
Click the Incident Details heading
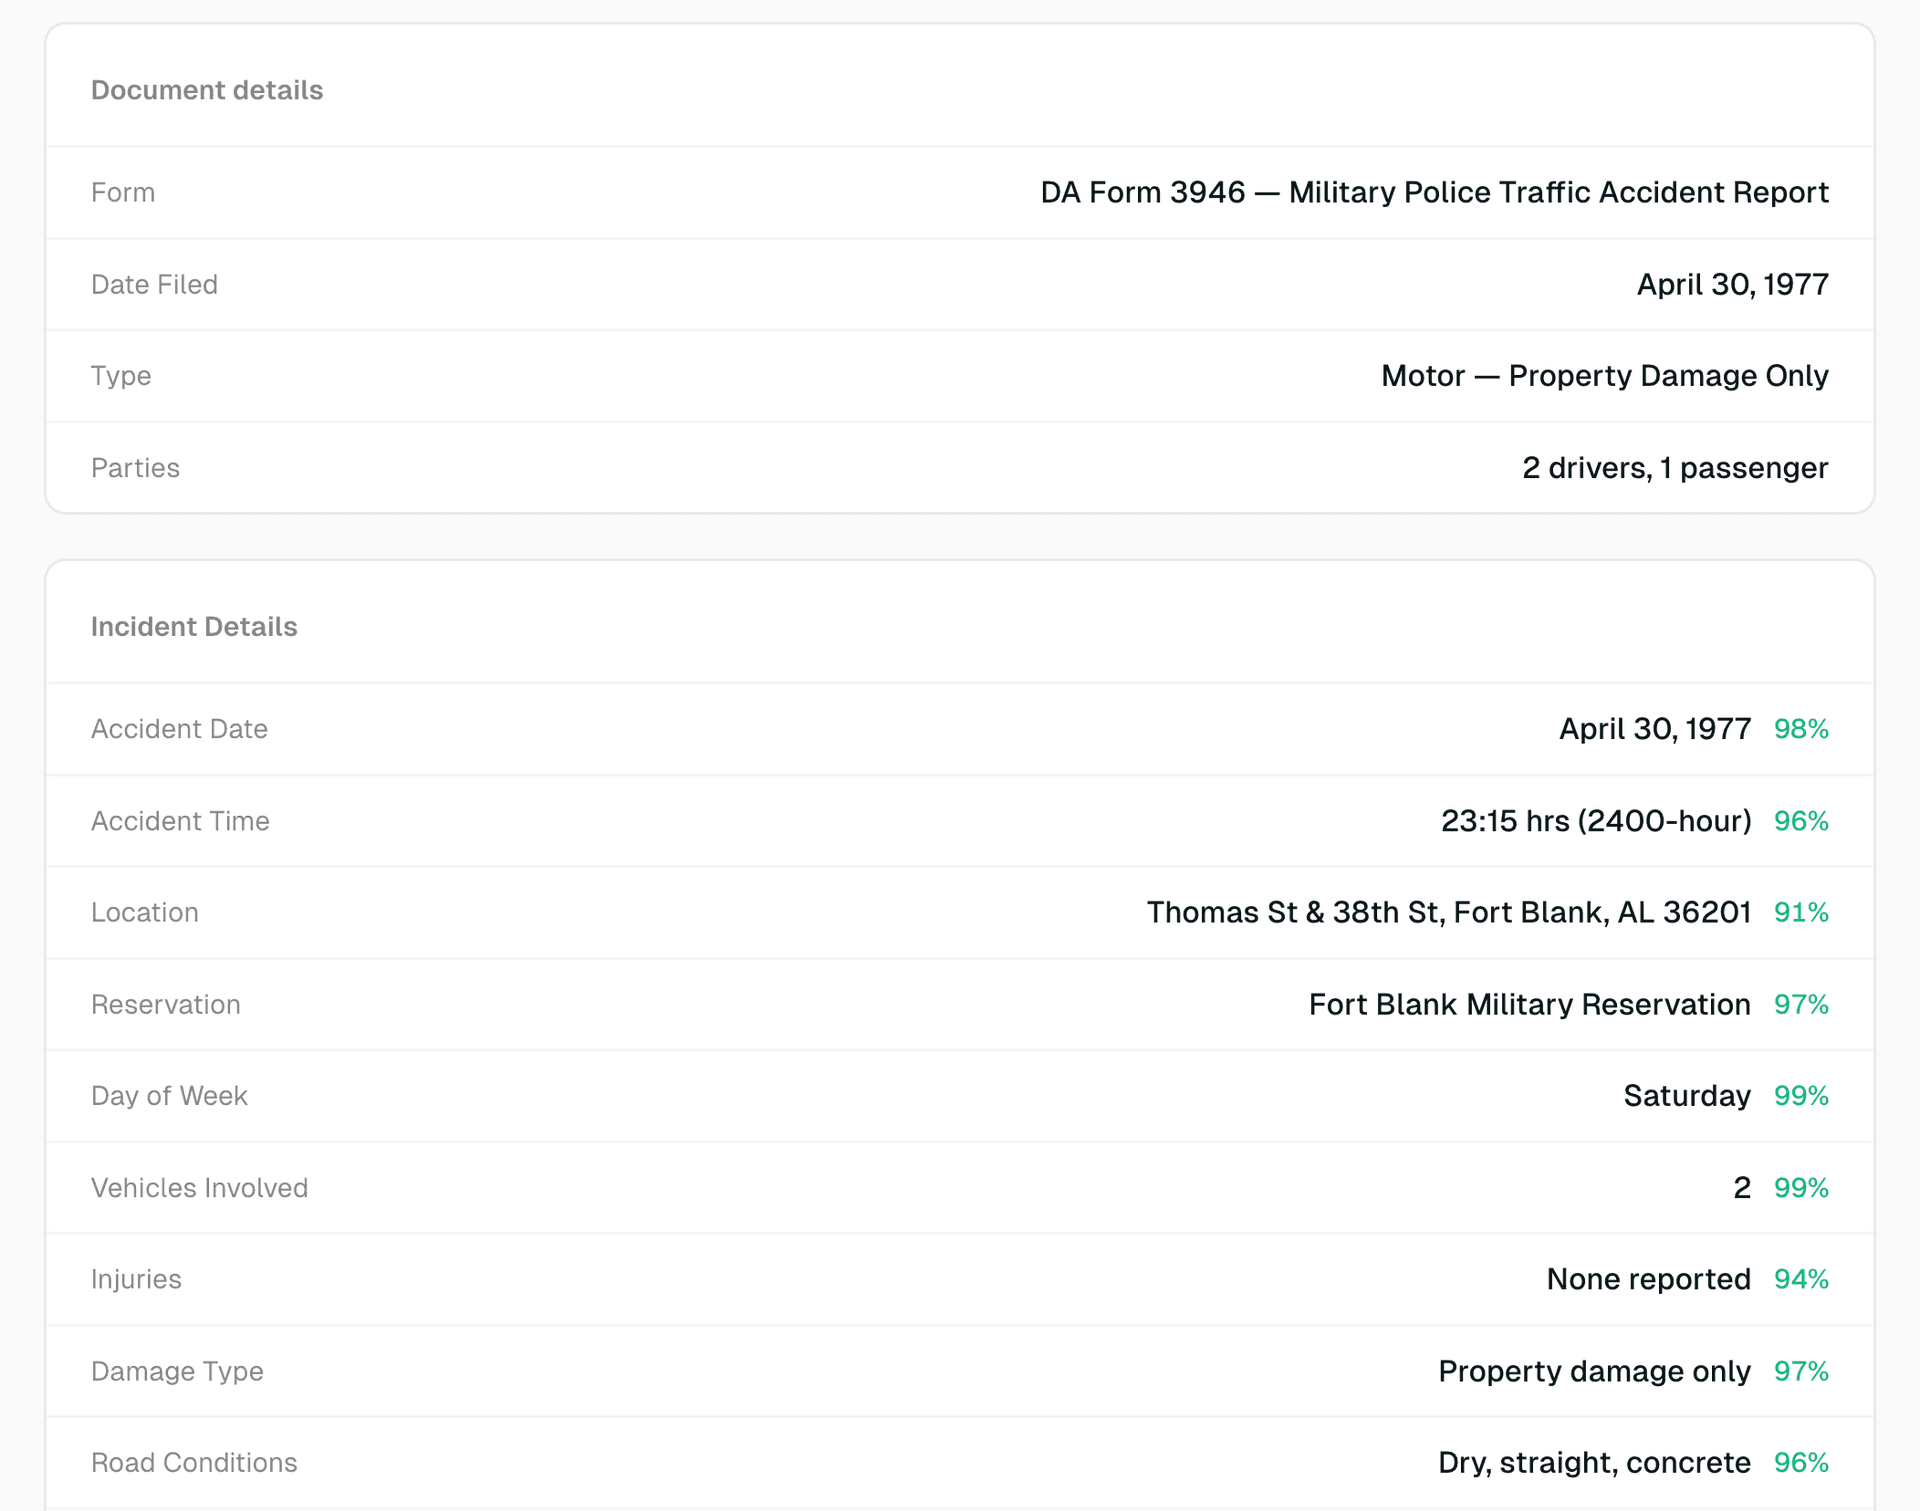(x=194, y=626)
